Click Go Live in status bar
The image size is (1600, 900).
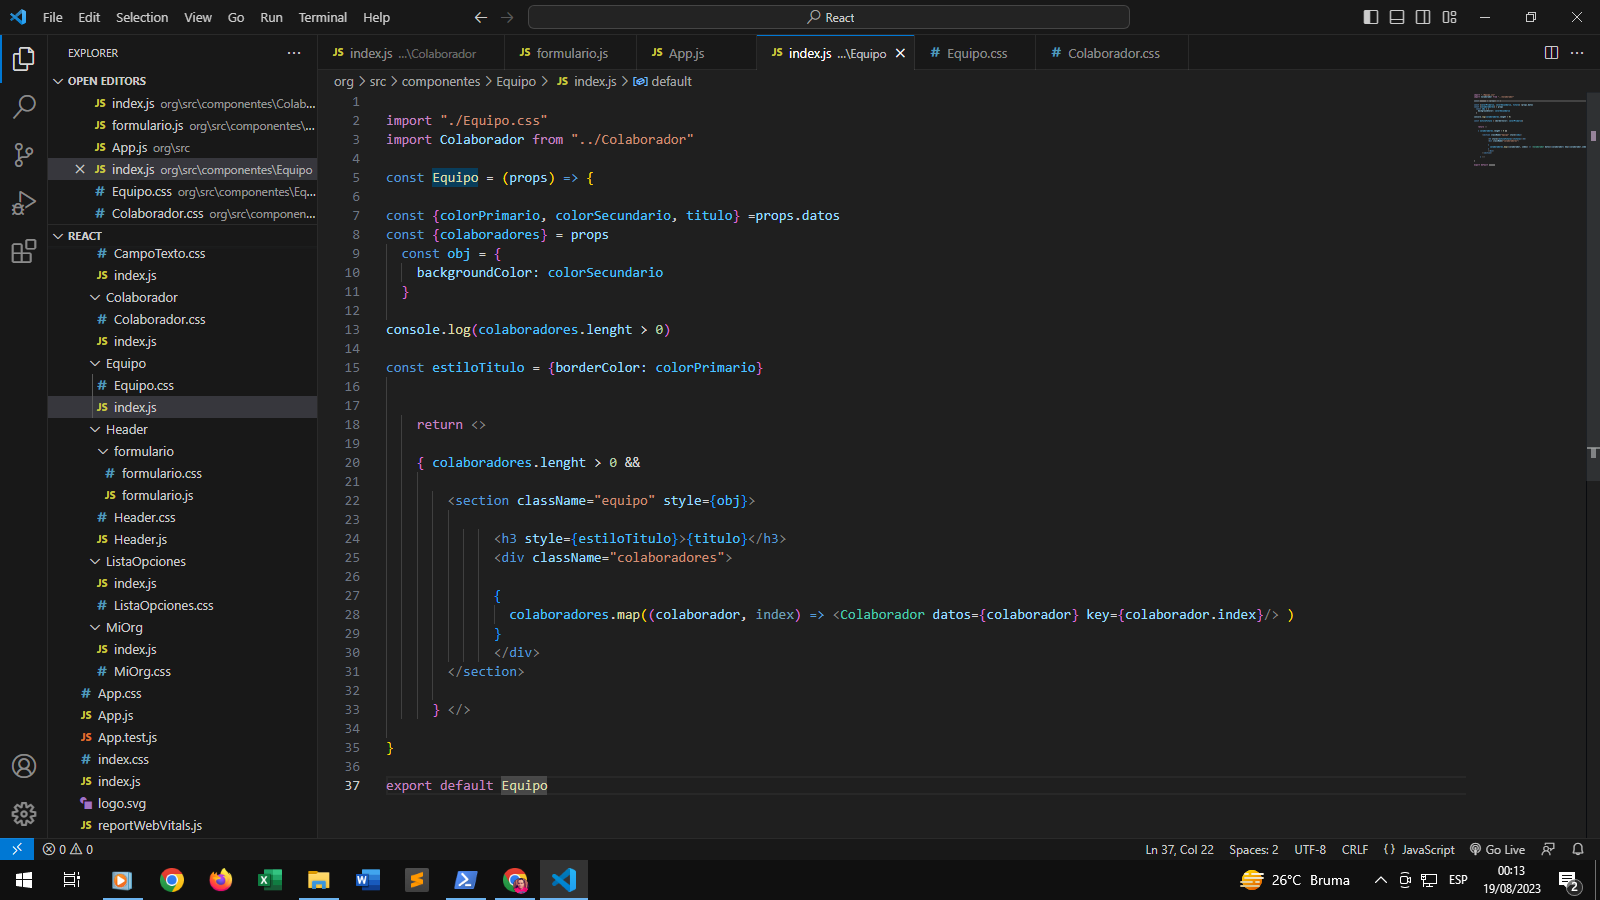point(1497,849)
